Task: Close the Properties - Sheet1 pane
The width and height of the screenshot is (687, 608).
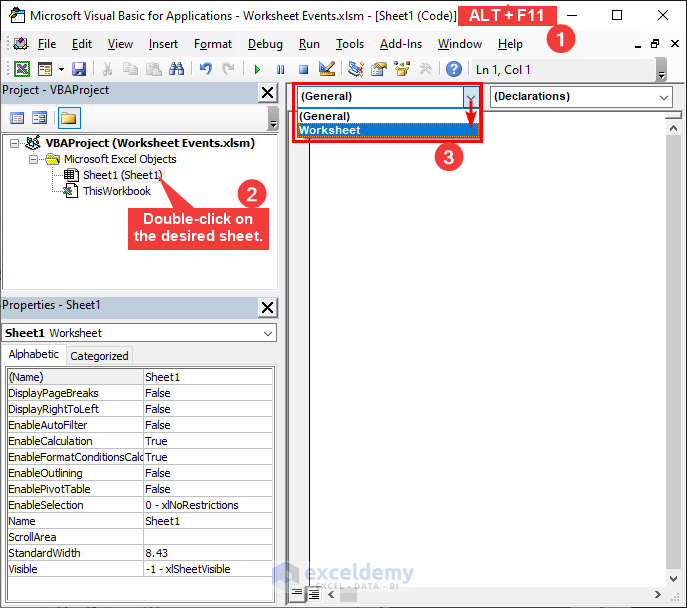Action: 267,308
